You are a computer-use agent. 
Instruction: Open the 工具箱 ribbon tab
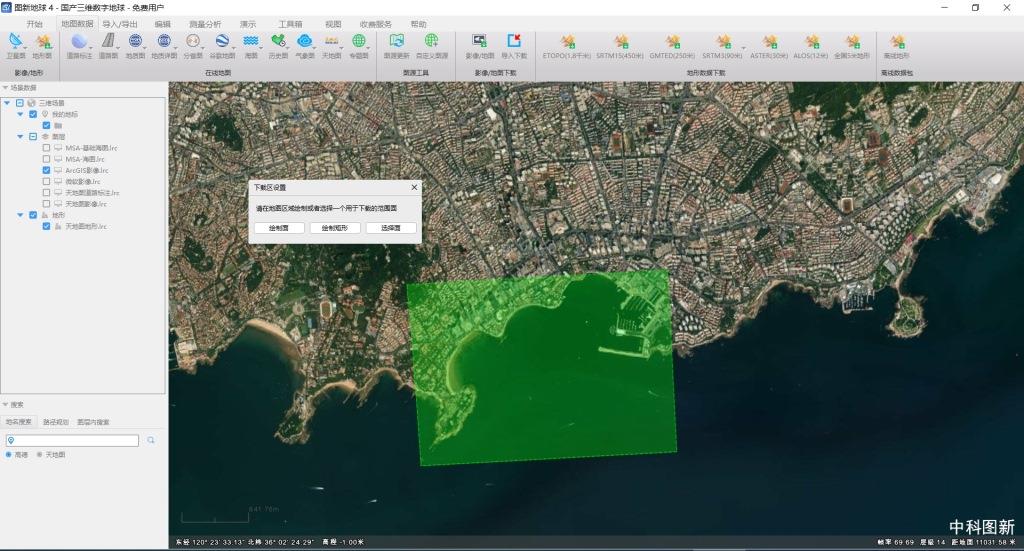click(290, 24)
